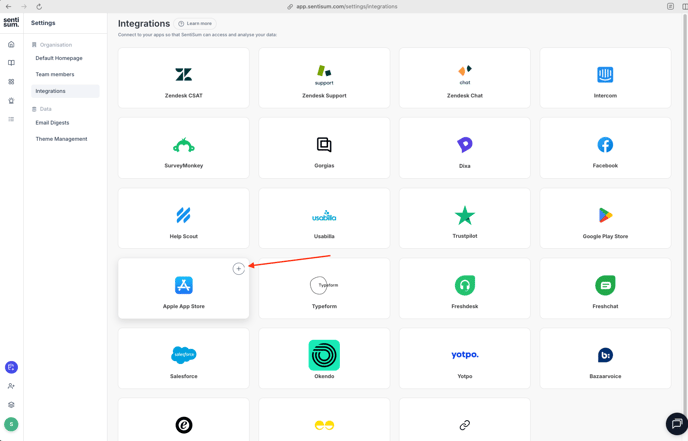Select the Facebook integration logo
688x441 pixels.
pos(605,145)
